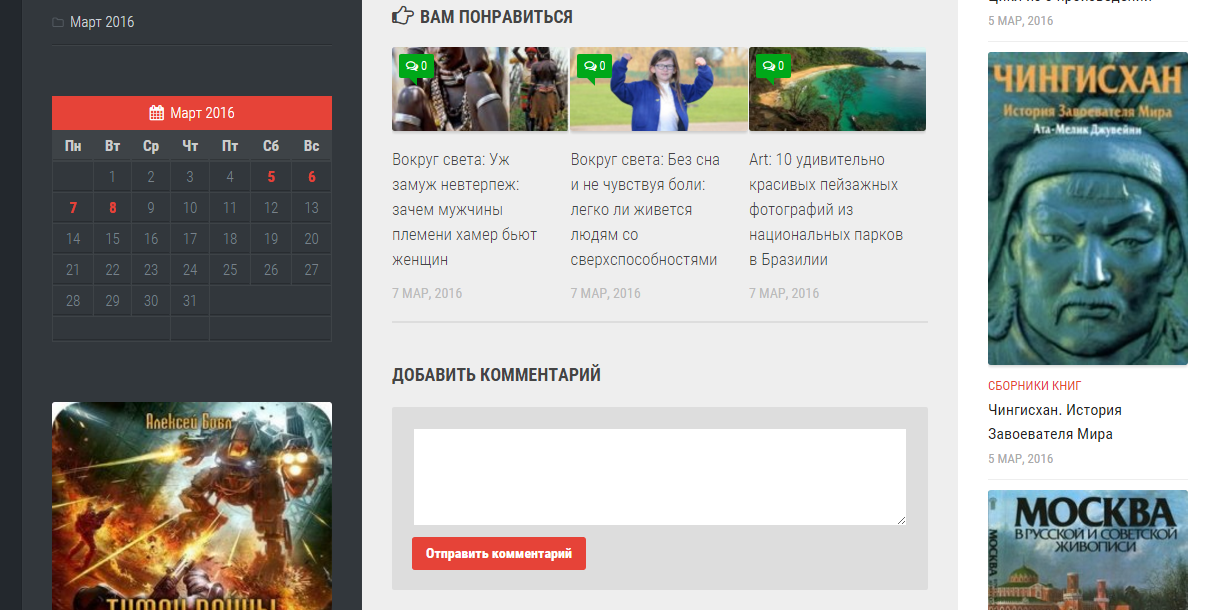
Task: Click the pointing hand icon near ВАМ ПОНРАВИТЬСЯ
Action: pyautogui.click(x=402, y=16)
